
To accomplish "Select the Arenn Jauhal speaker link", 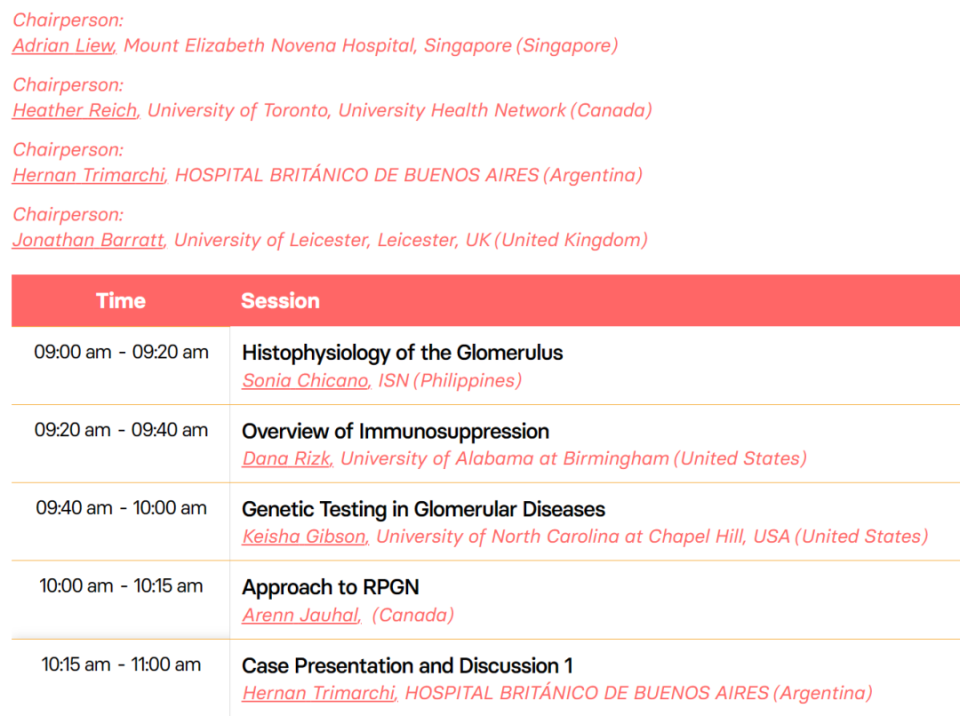I will pyautogui.click(x=300, y=615).
